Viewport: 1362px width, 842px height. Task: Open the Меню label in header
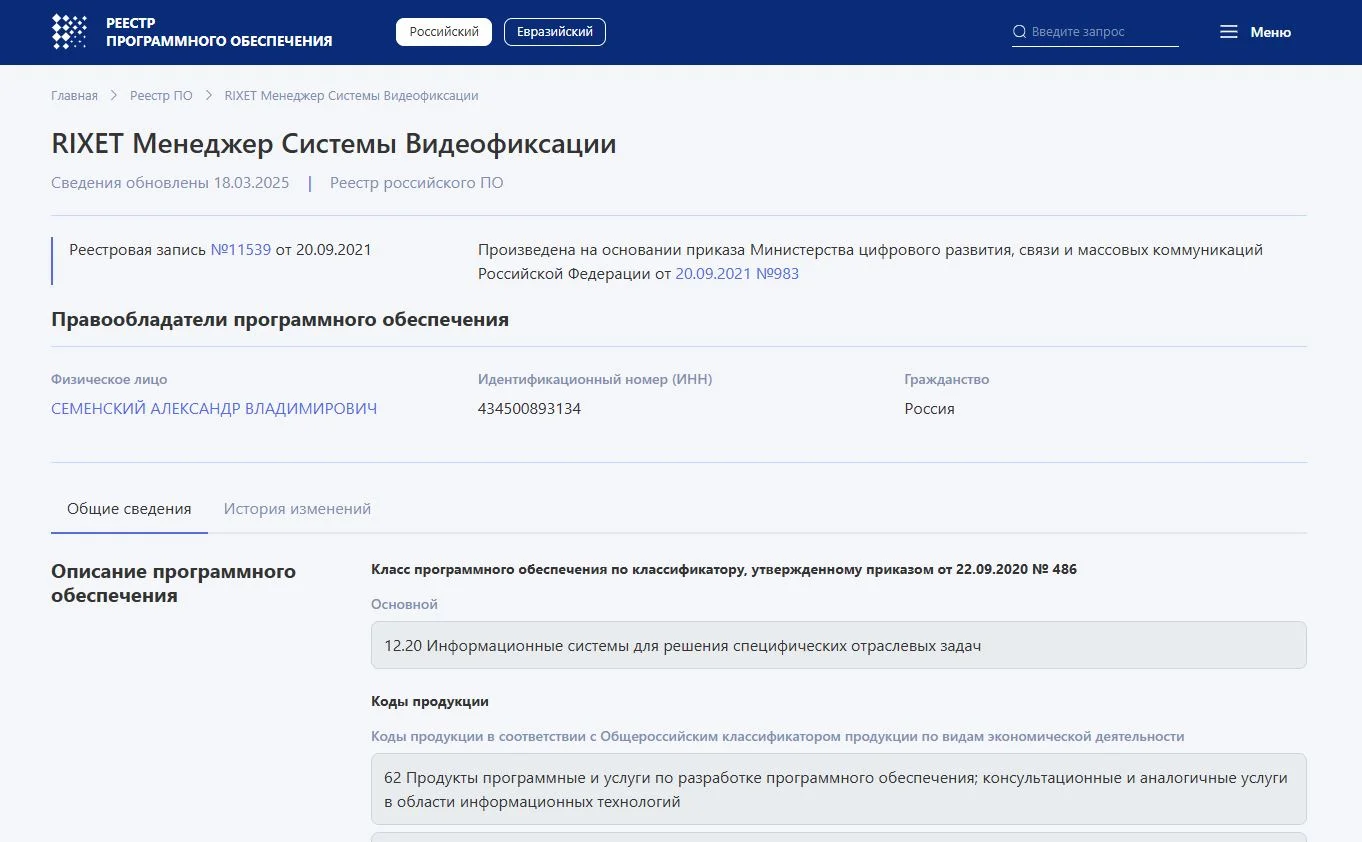(x=1270, y=32)
